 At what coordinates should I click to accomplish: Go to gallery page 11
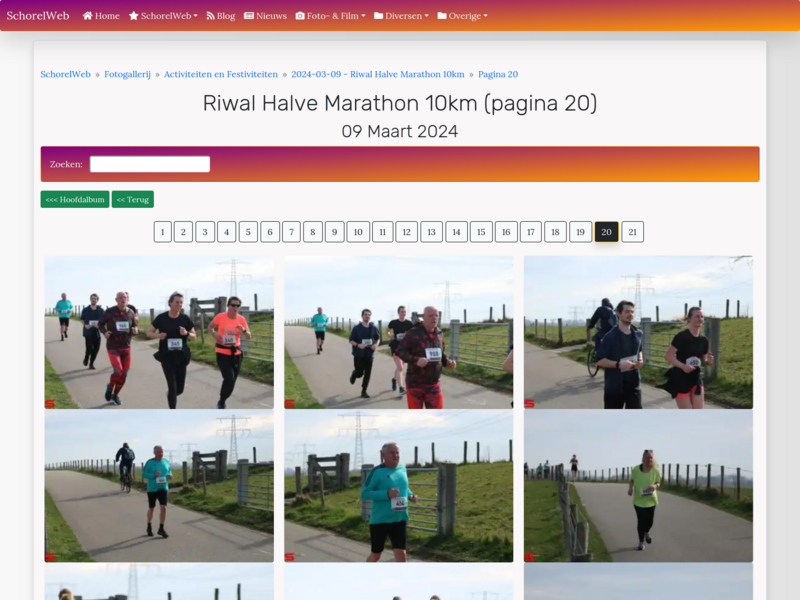pyautogui.click(x=383, y=232)
